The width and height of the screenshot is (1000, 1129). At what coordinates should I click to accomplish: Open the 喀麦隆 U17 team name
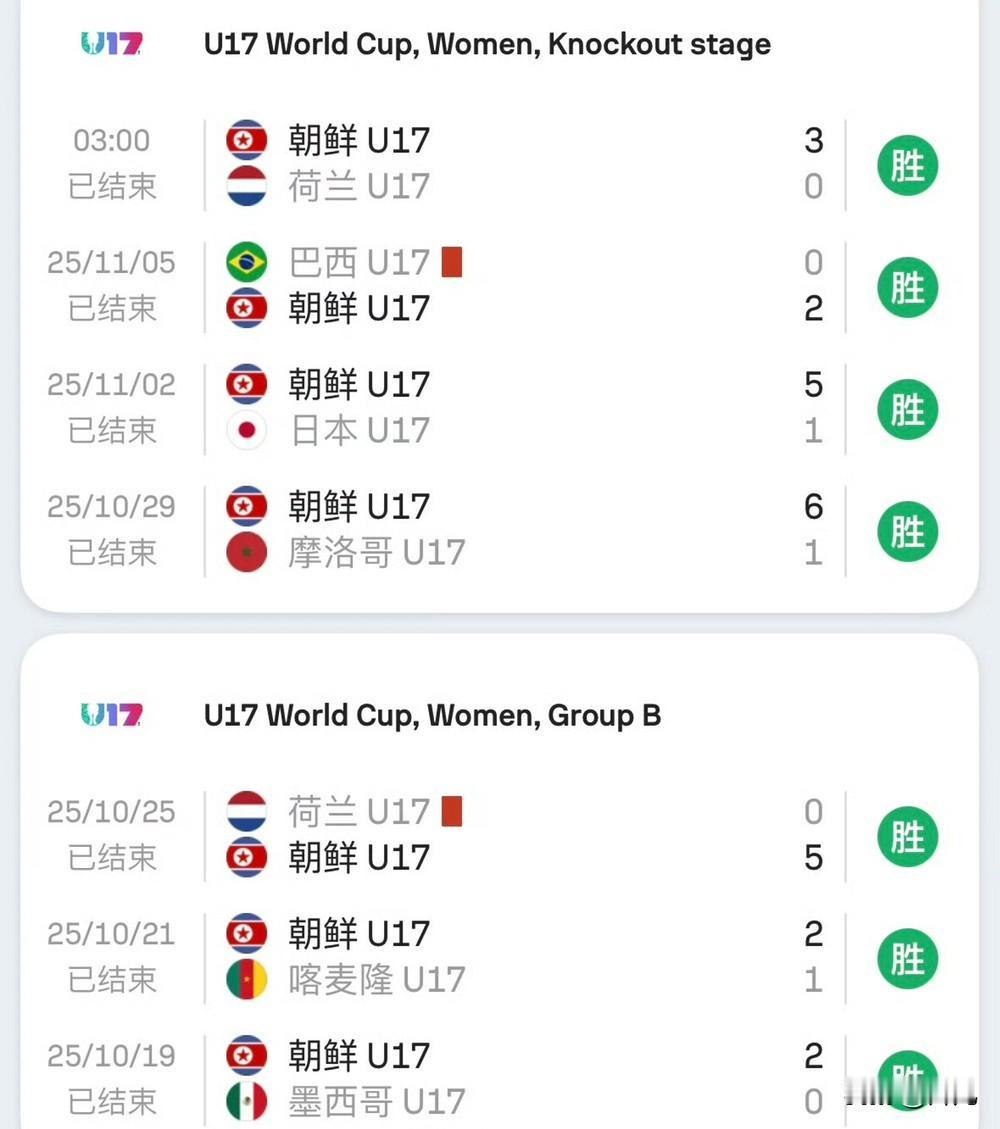coord(377,980)
